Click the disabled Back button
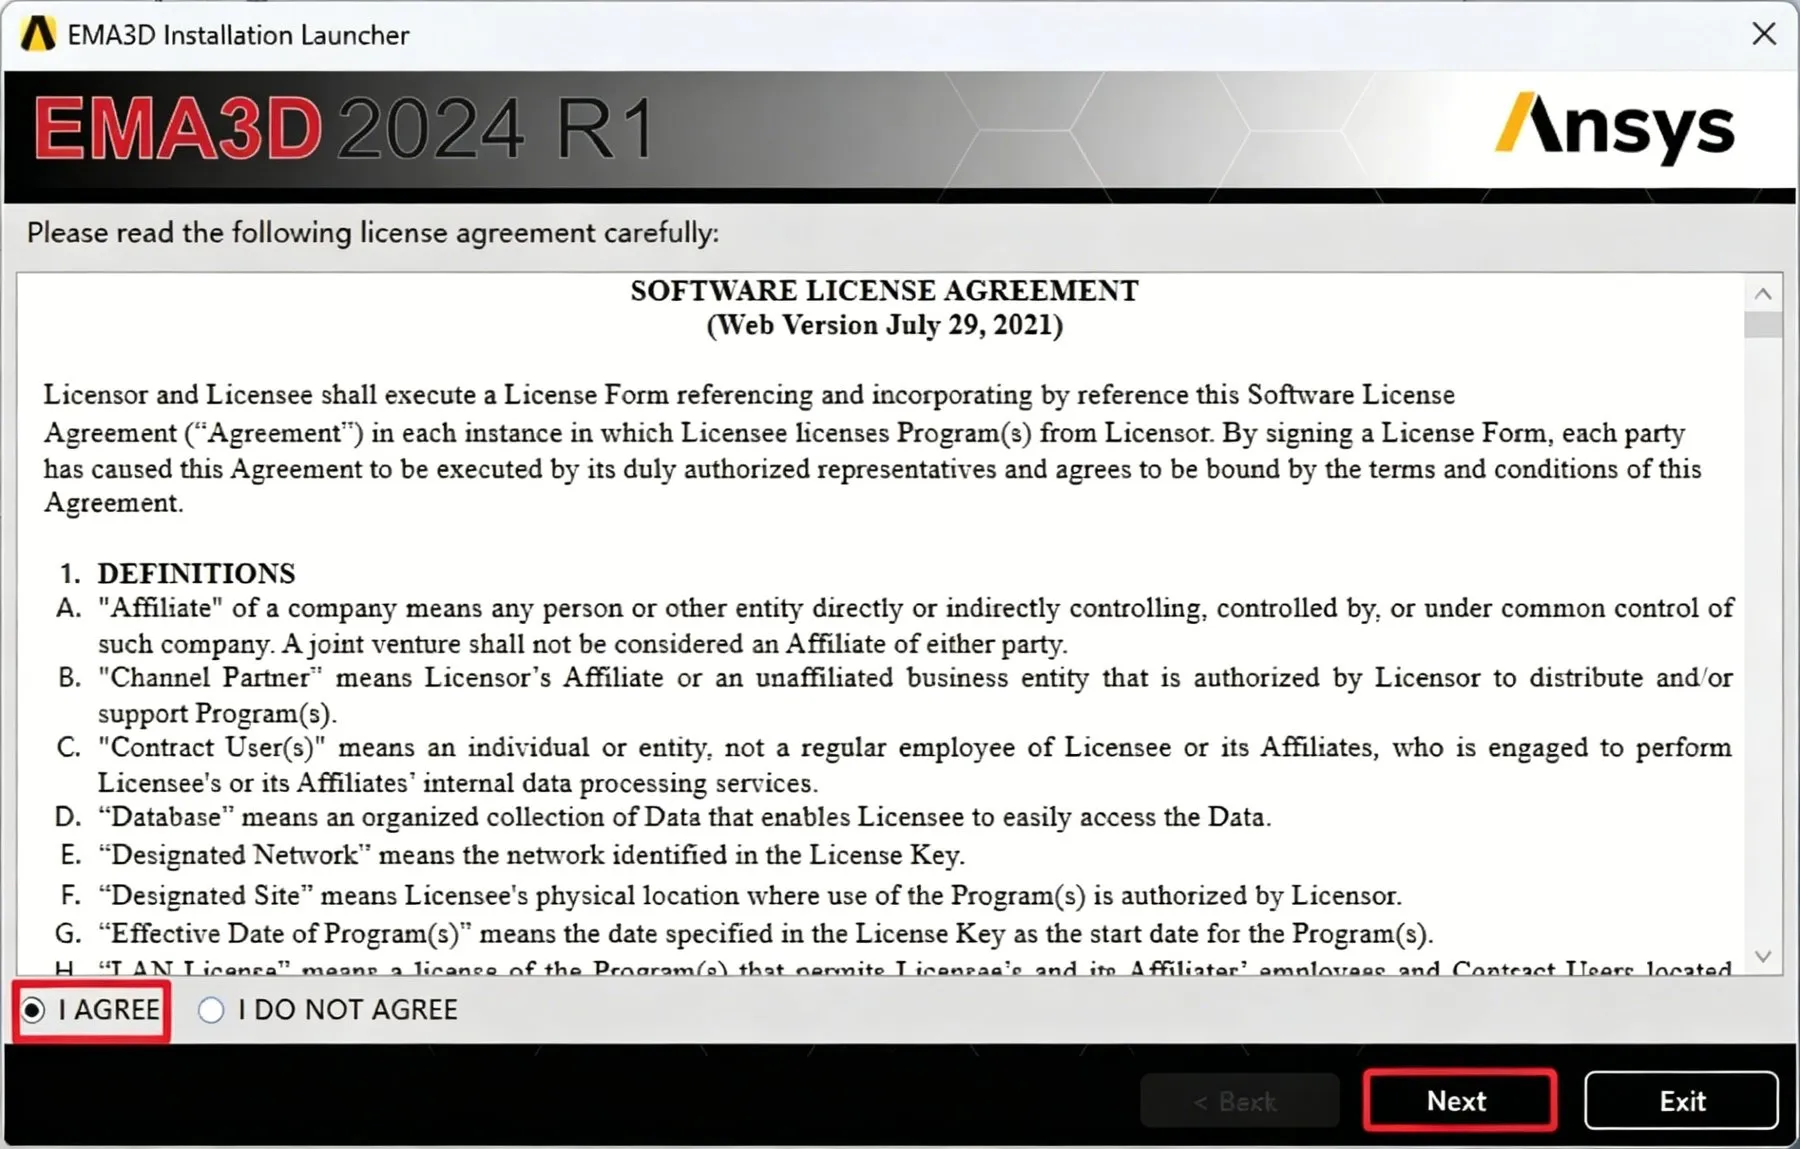Screen dimensions: 1800x1149 tap(1239, 1101)
